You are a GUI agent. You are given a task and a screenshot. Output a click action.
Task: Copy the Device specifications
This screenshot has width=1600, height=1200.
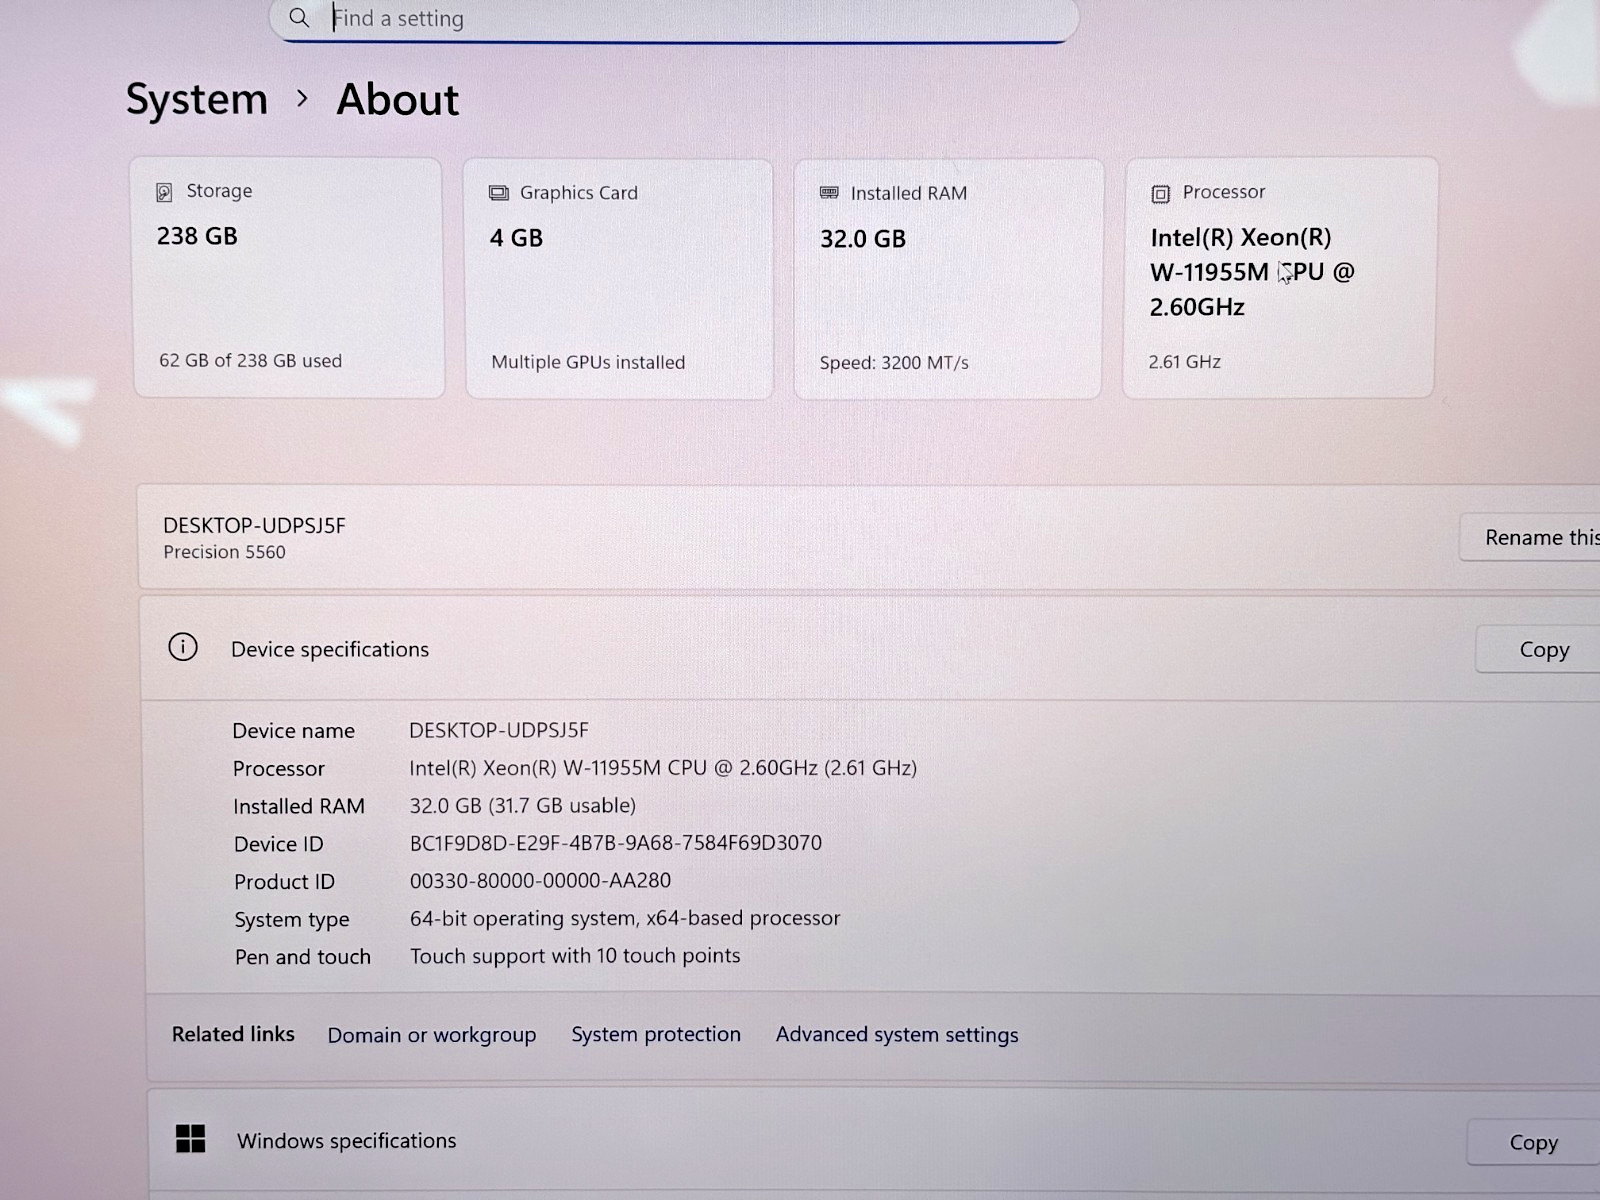1538,649
